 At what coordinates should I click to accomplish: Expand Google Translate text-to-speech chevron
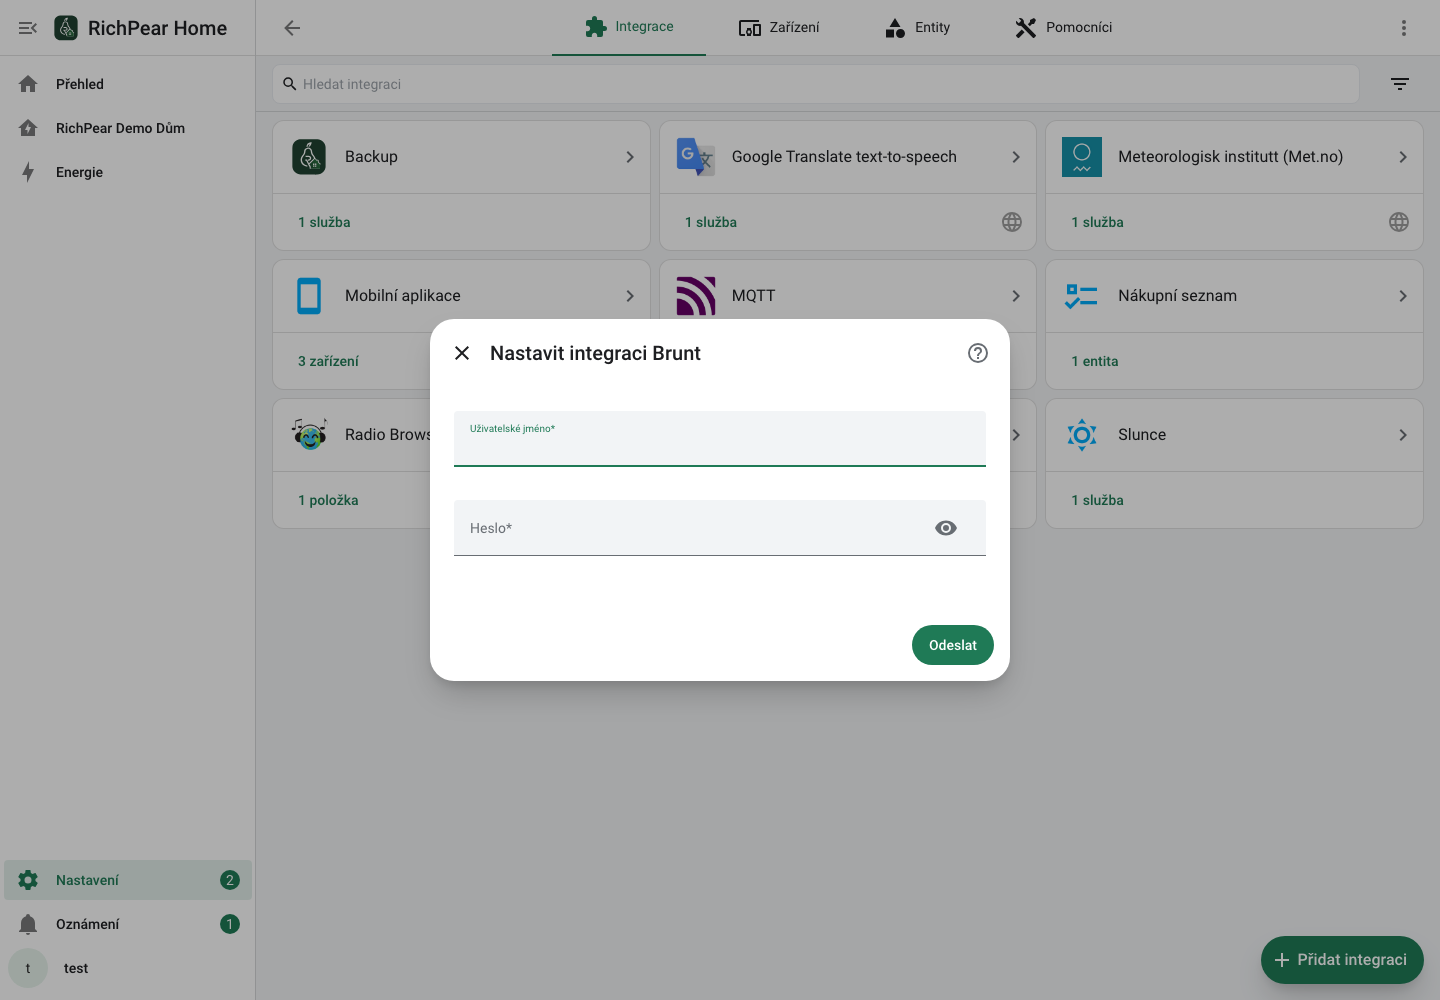tap(1016, 157)
